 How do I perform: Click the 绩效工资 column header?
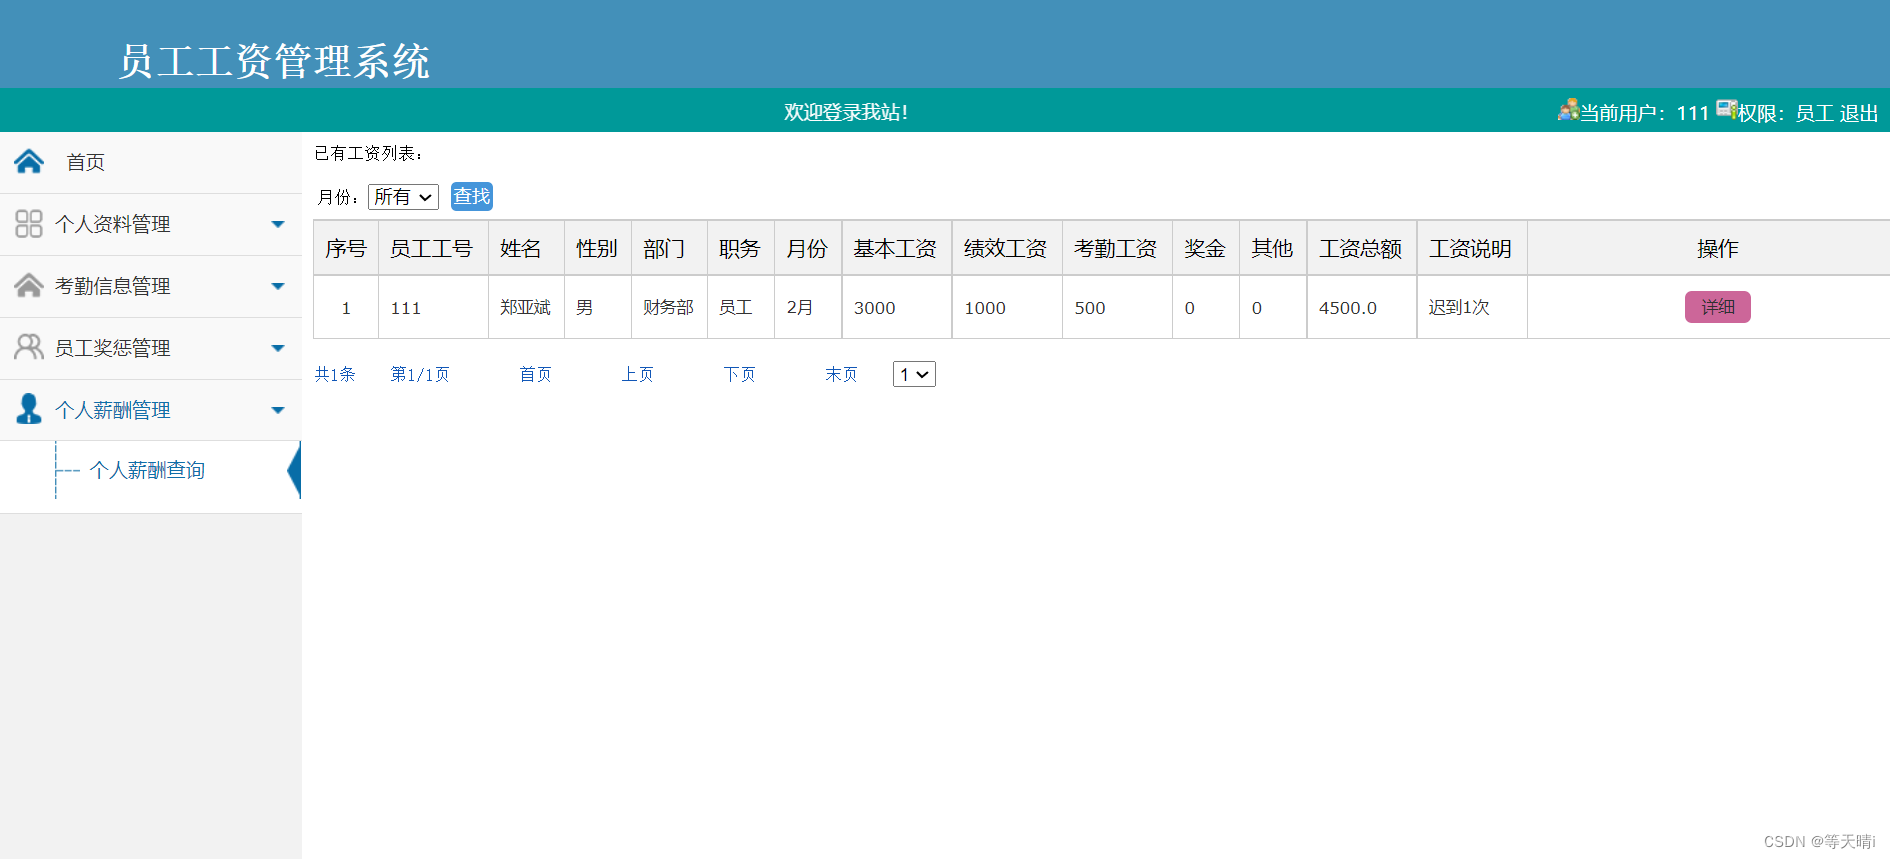(x=1006, y=248)
